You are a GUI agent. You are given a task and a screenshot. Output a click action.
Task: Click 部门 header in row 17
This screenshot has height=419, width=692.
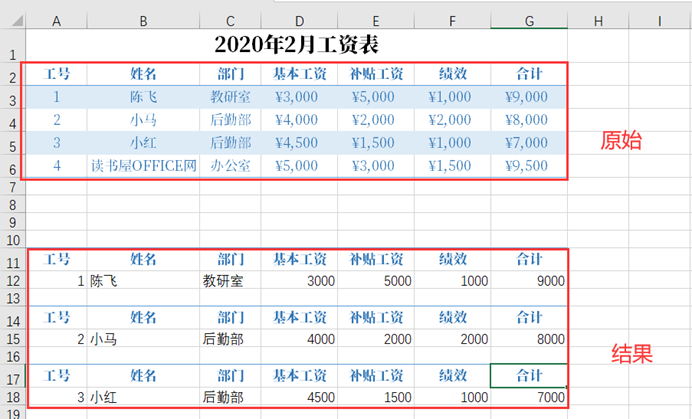[x=230, y=376]
